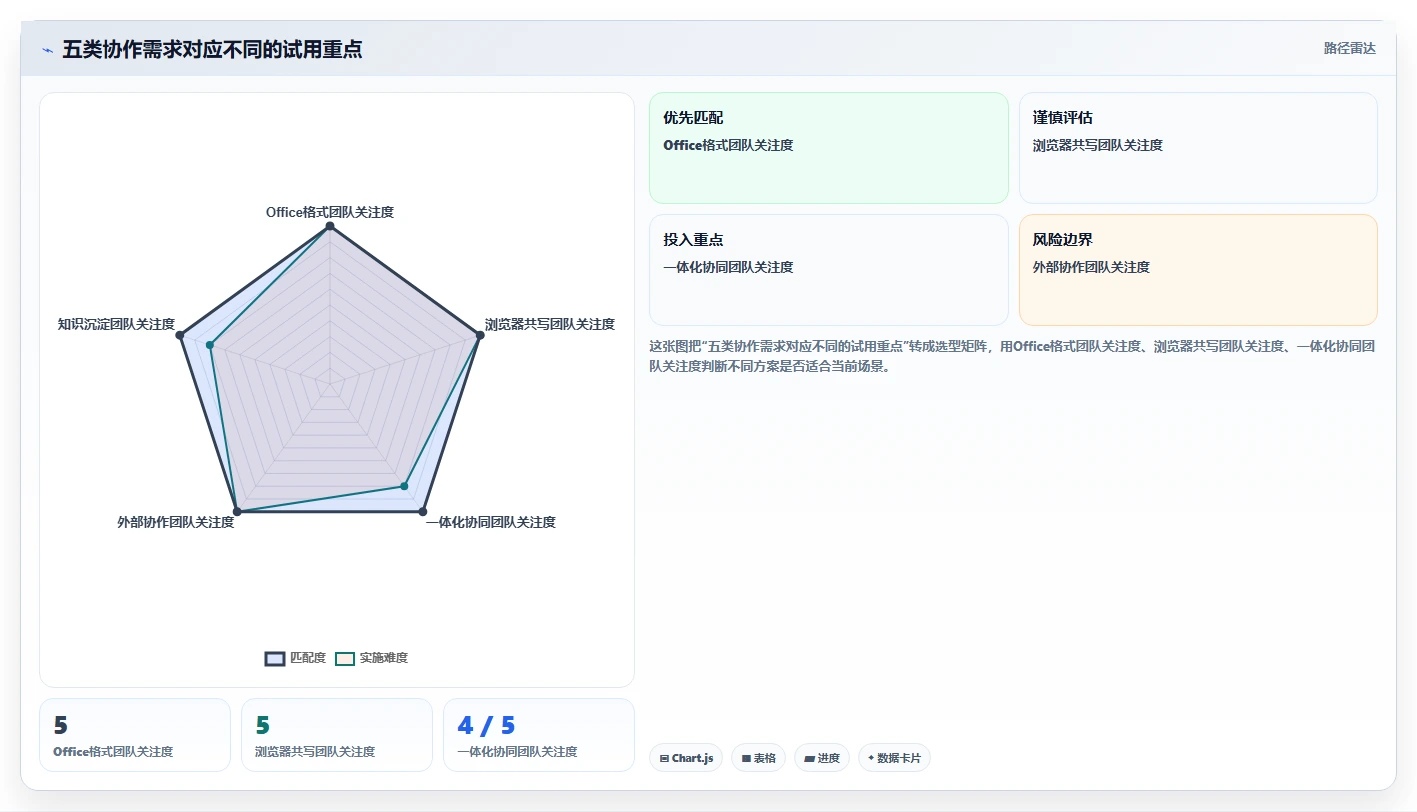1417x812 pixels.
Task: Click the 进度 tag chip
Action: coord(822,758)
